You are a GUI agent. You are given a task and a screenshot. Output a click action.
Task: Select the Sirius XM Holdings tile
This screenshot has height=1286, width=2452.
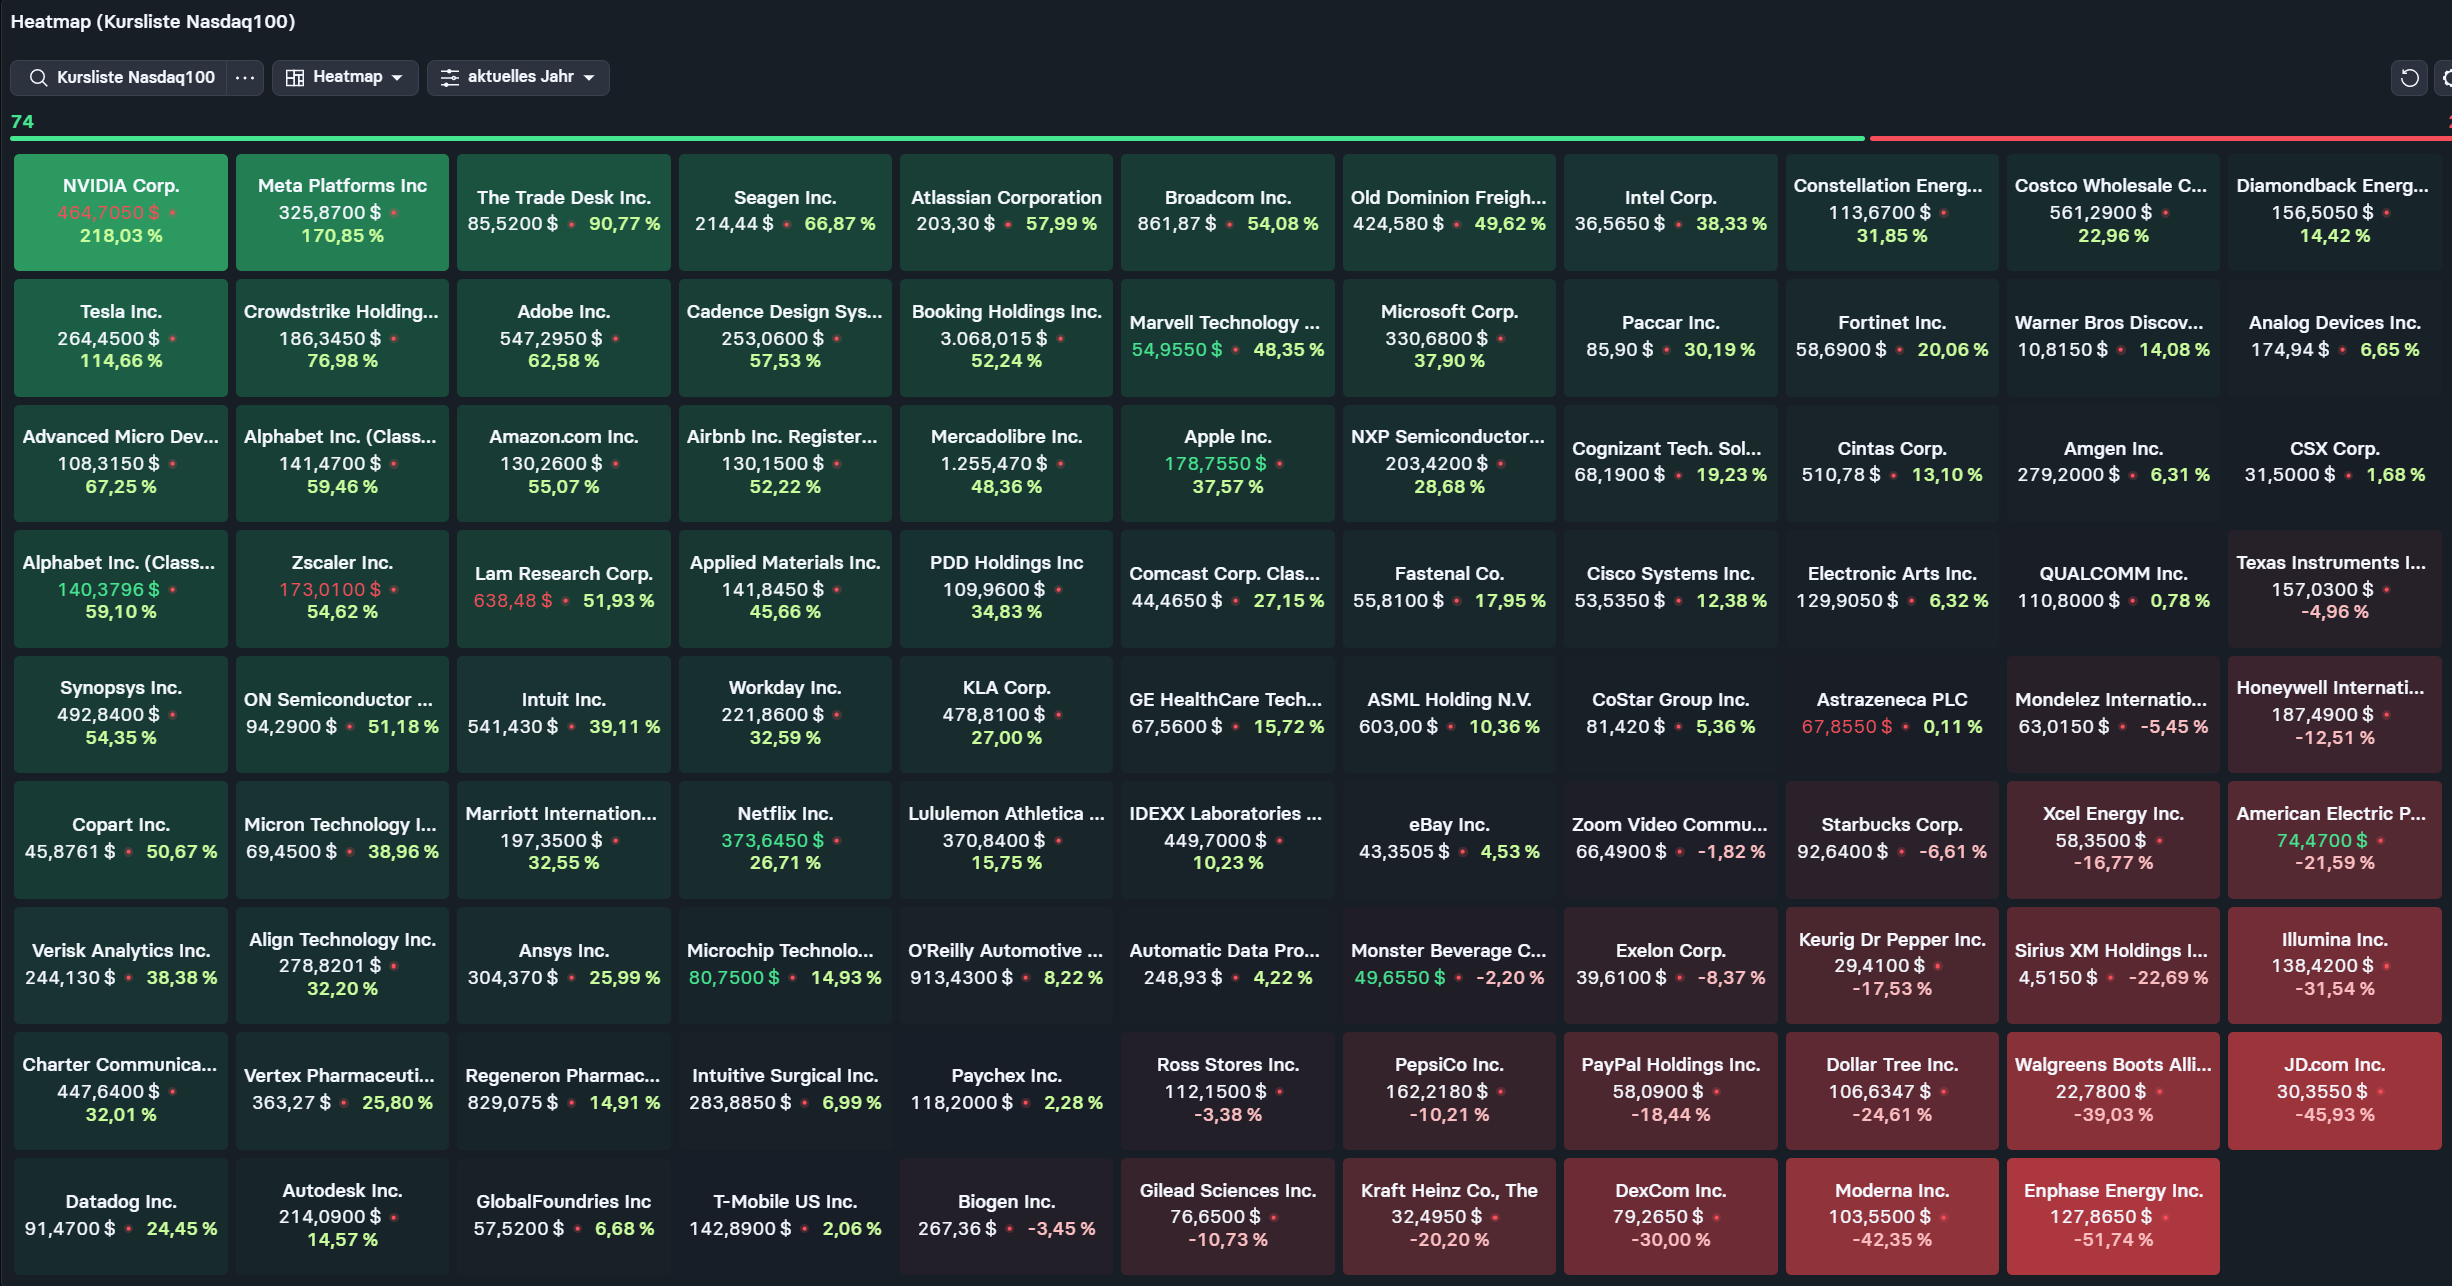tap(2113, 965)
